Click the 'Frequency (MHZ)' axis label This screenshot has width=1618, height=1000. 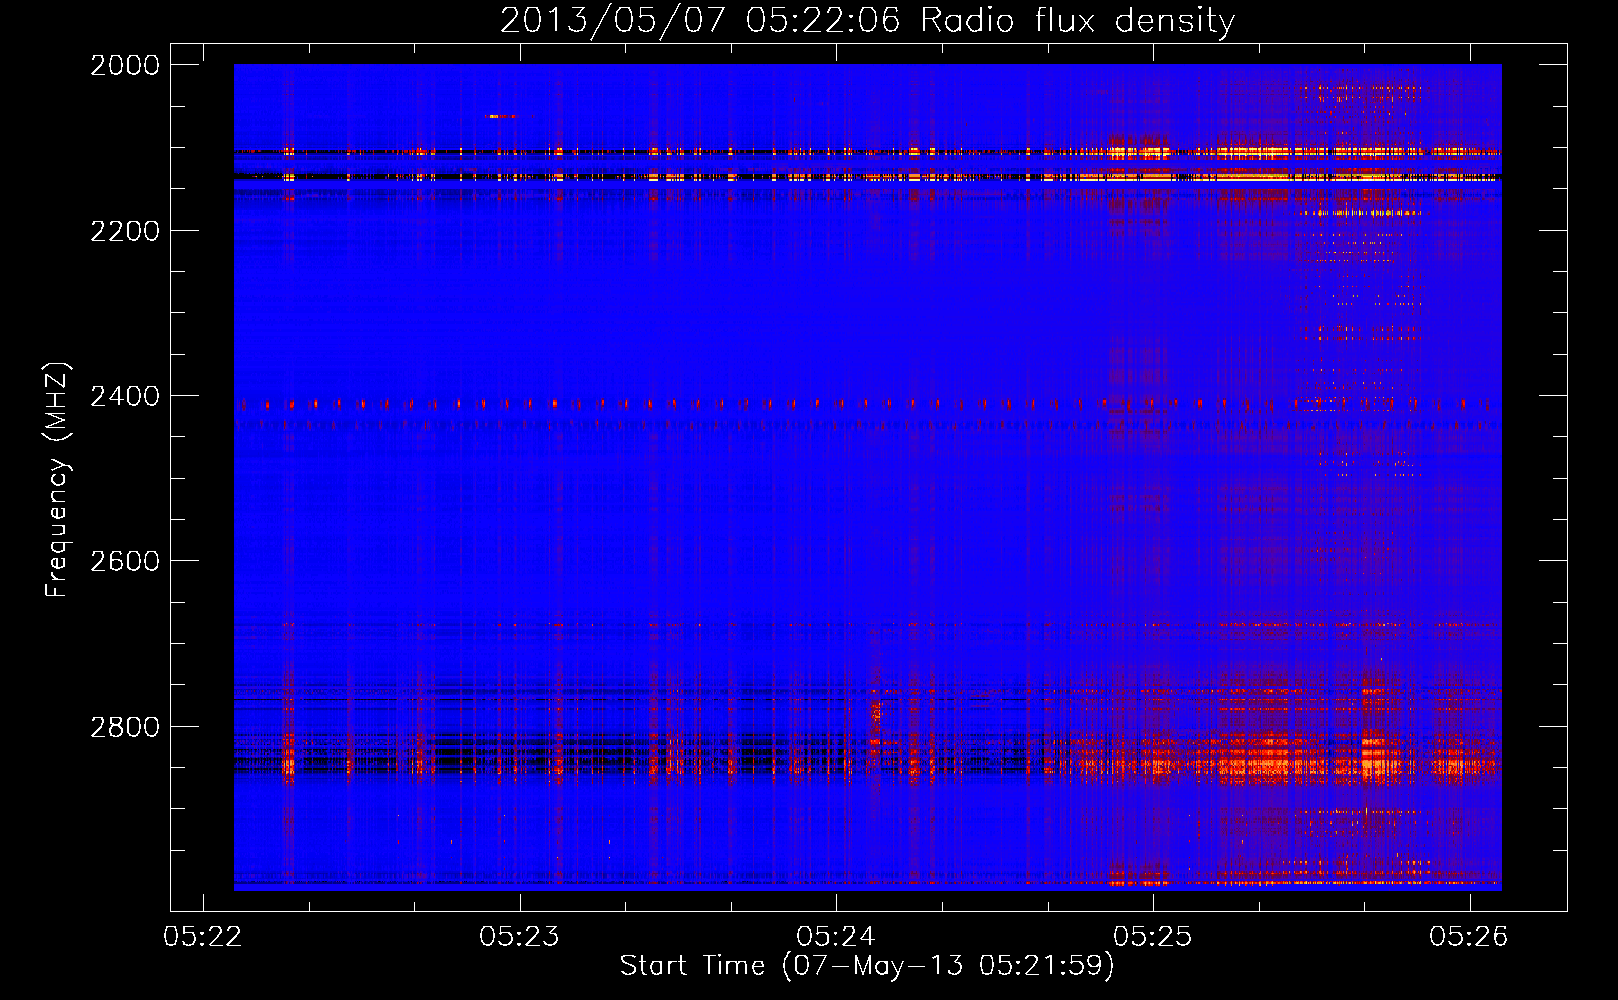click(x=57, y=480)
